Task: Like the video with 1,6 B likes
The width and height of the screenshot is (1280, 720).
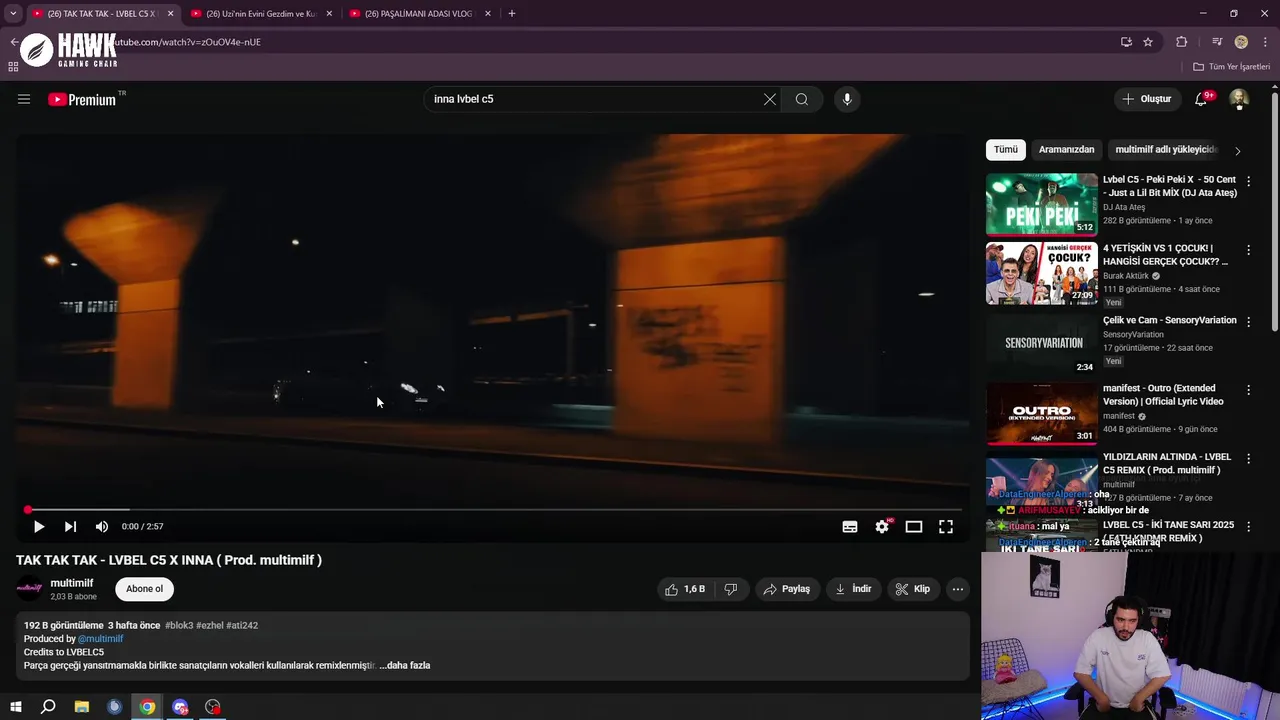Action: (x=685, y=589)
